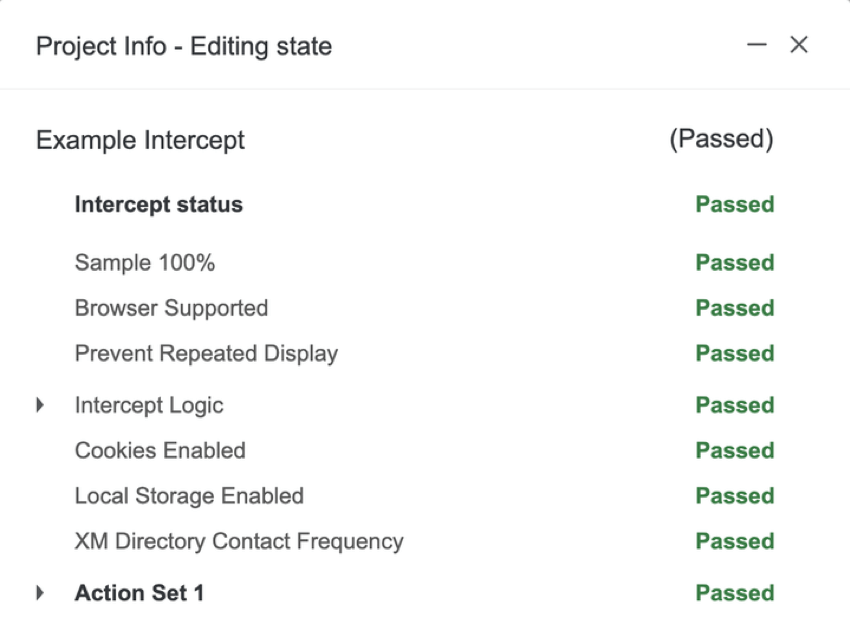The image size is (850, 625).
Task: Close the Project Info dialog
Action: click(799, 45)
